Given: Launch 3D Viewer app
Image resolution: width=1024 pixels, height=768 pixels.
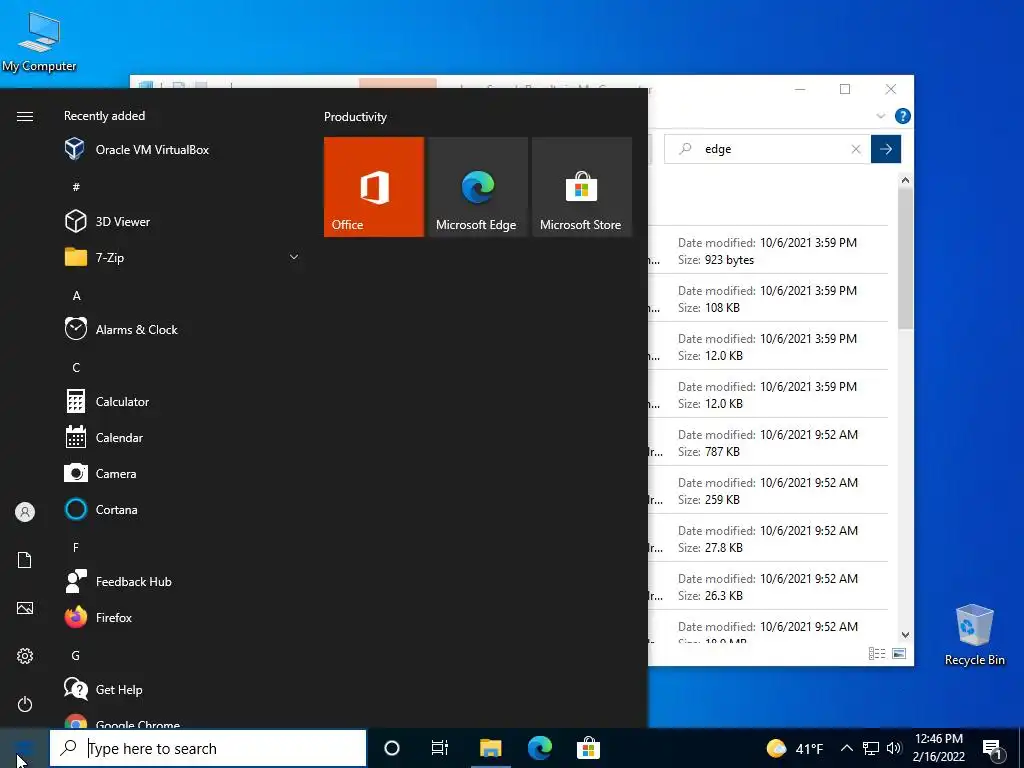Looking at the screenshot, I should (x=108, y=221).
